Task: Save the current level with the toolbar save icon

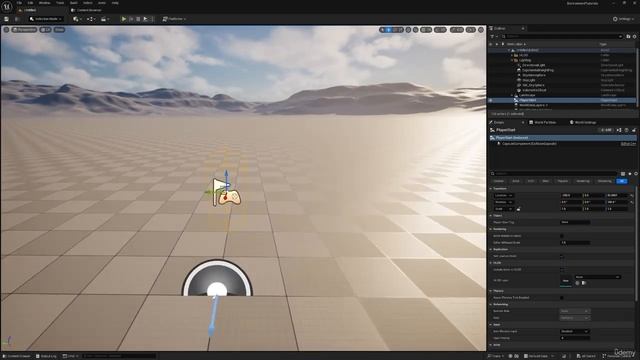Action: coord(6,19)
